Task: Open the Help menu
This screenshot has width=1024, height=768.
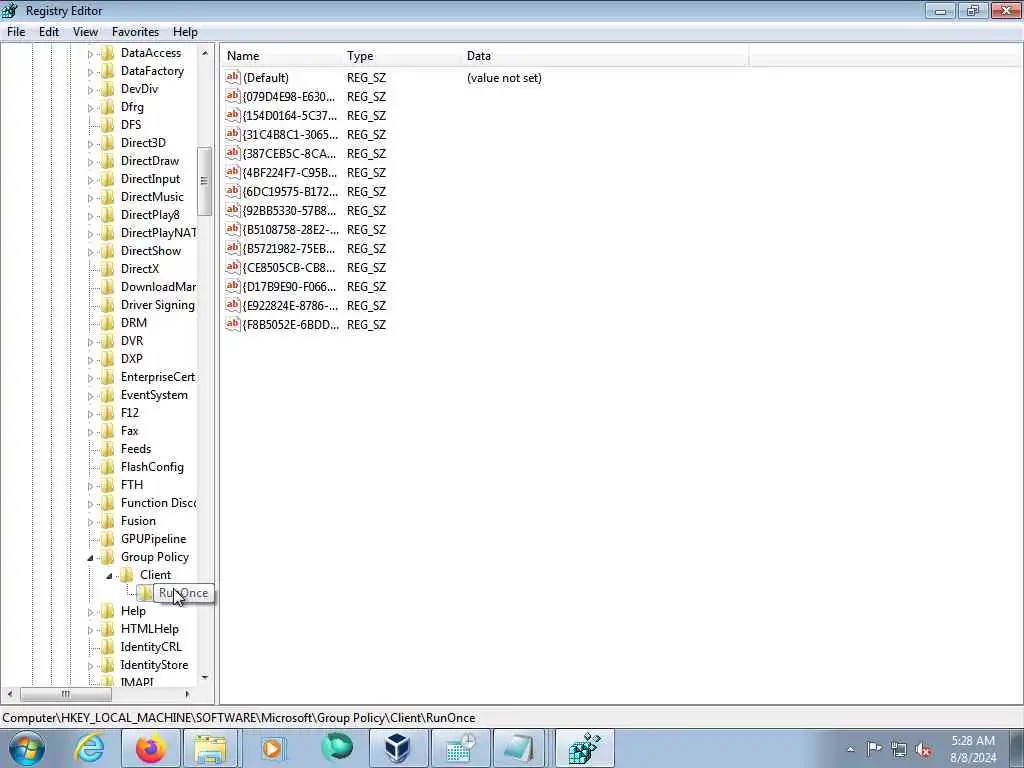Action: click(185, 32)
